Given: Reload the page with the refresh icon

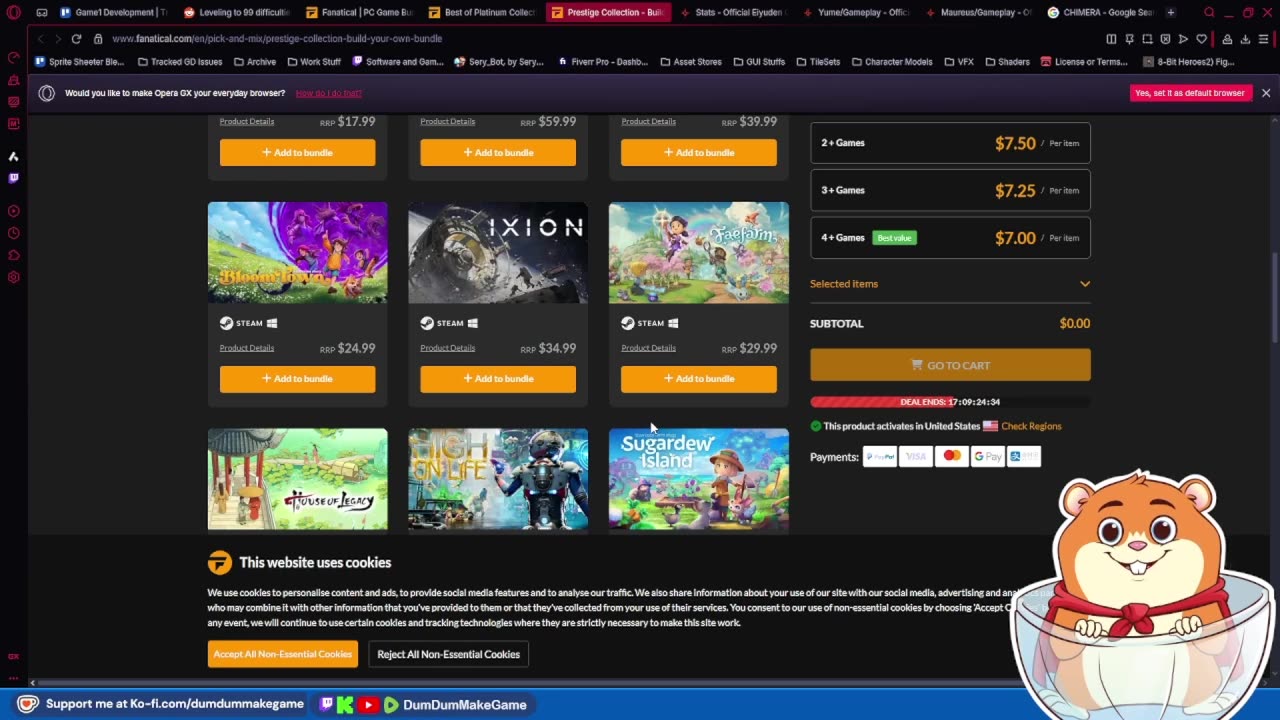Looking at the screenshot, I should (x=76, y=38).
